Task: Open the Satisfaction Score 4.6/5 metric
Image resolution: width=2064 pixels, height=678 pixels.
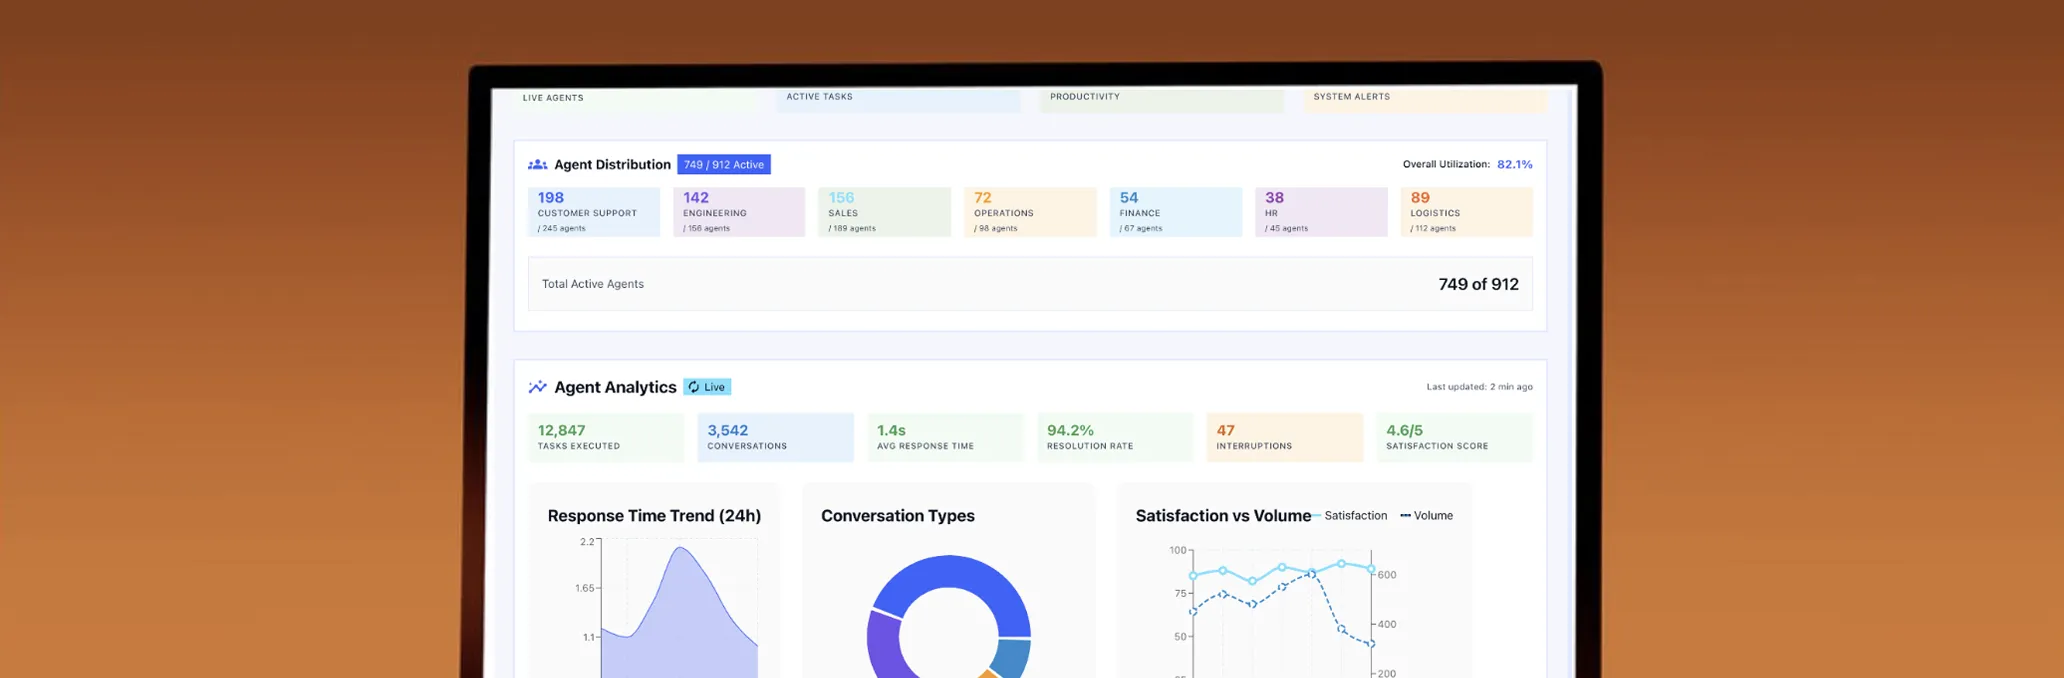Action: tap(1454, 438)
